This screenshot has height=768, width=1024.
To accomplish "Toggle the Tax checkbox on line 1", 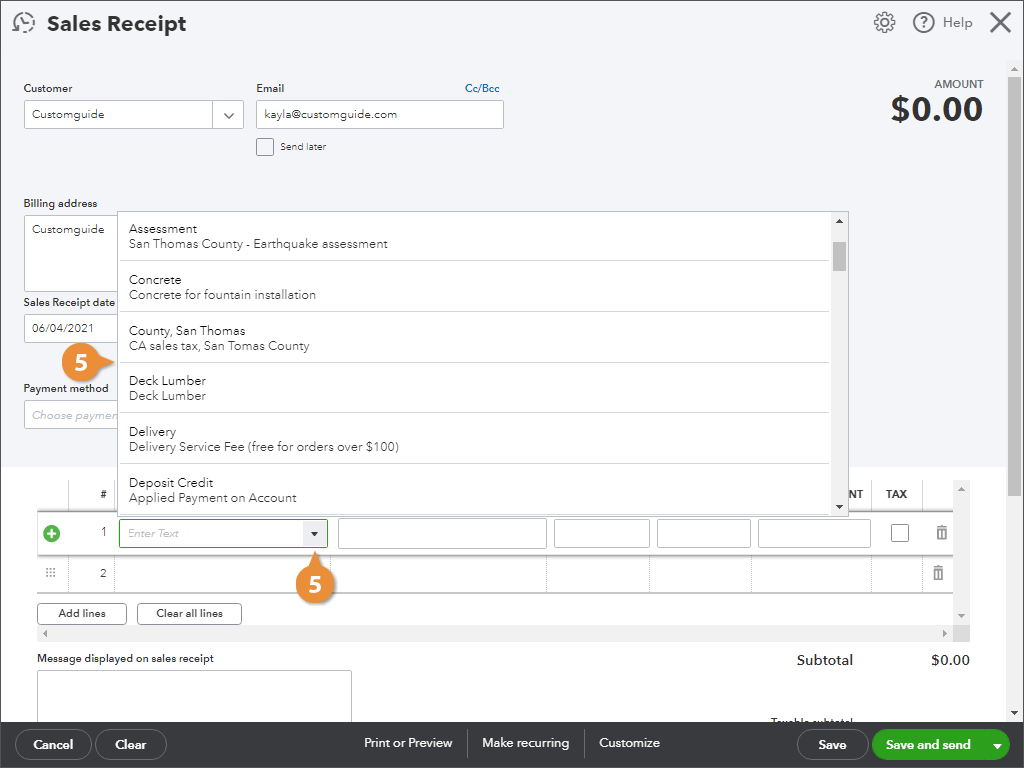I will (x=899, y=532).
